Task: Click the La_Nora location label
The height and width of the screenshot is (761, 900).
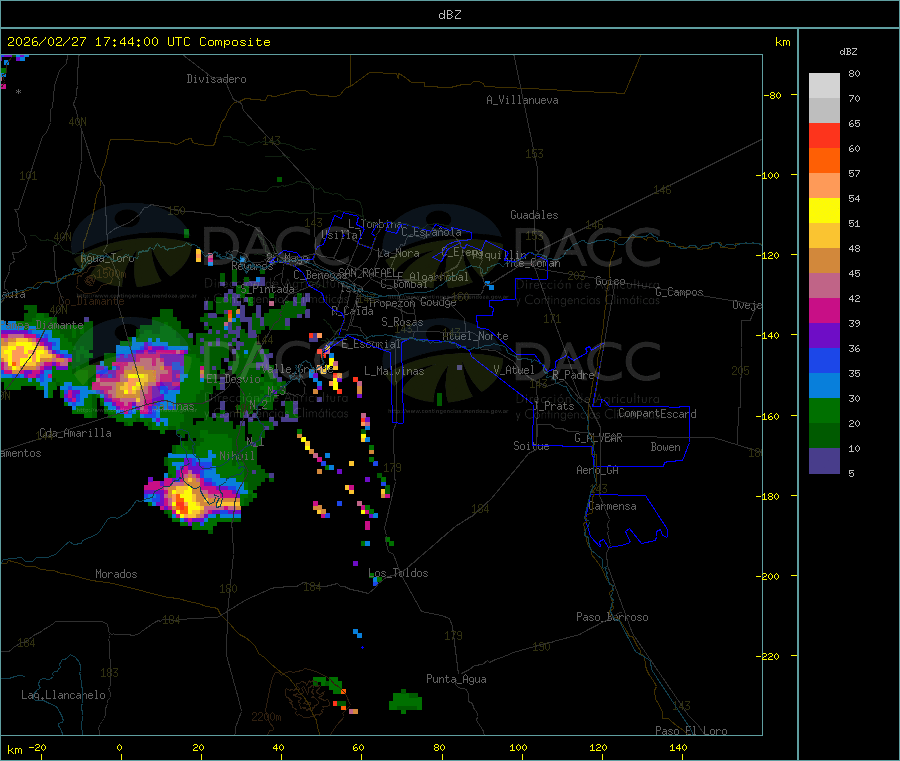Action: point(398,253)
